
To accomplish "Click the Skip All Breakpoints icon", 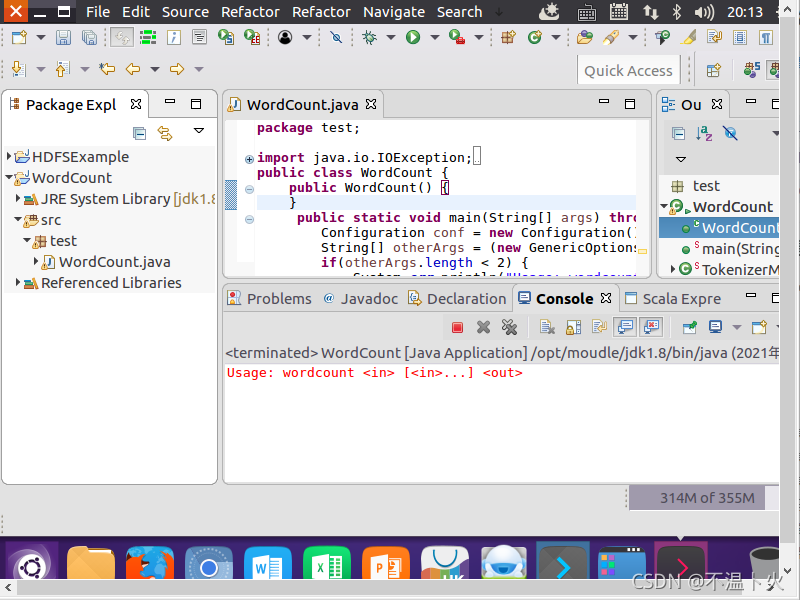I will (x=336, y=37).
